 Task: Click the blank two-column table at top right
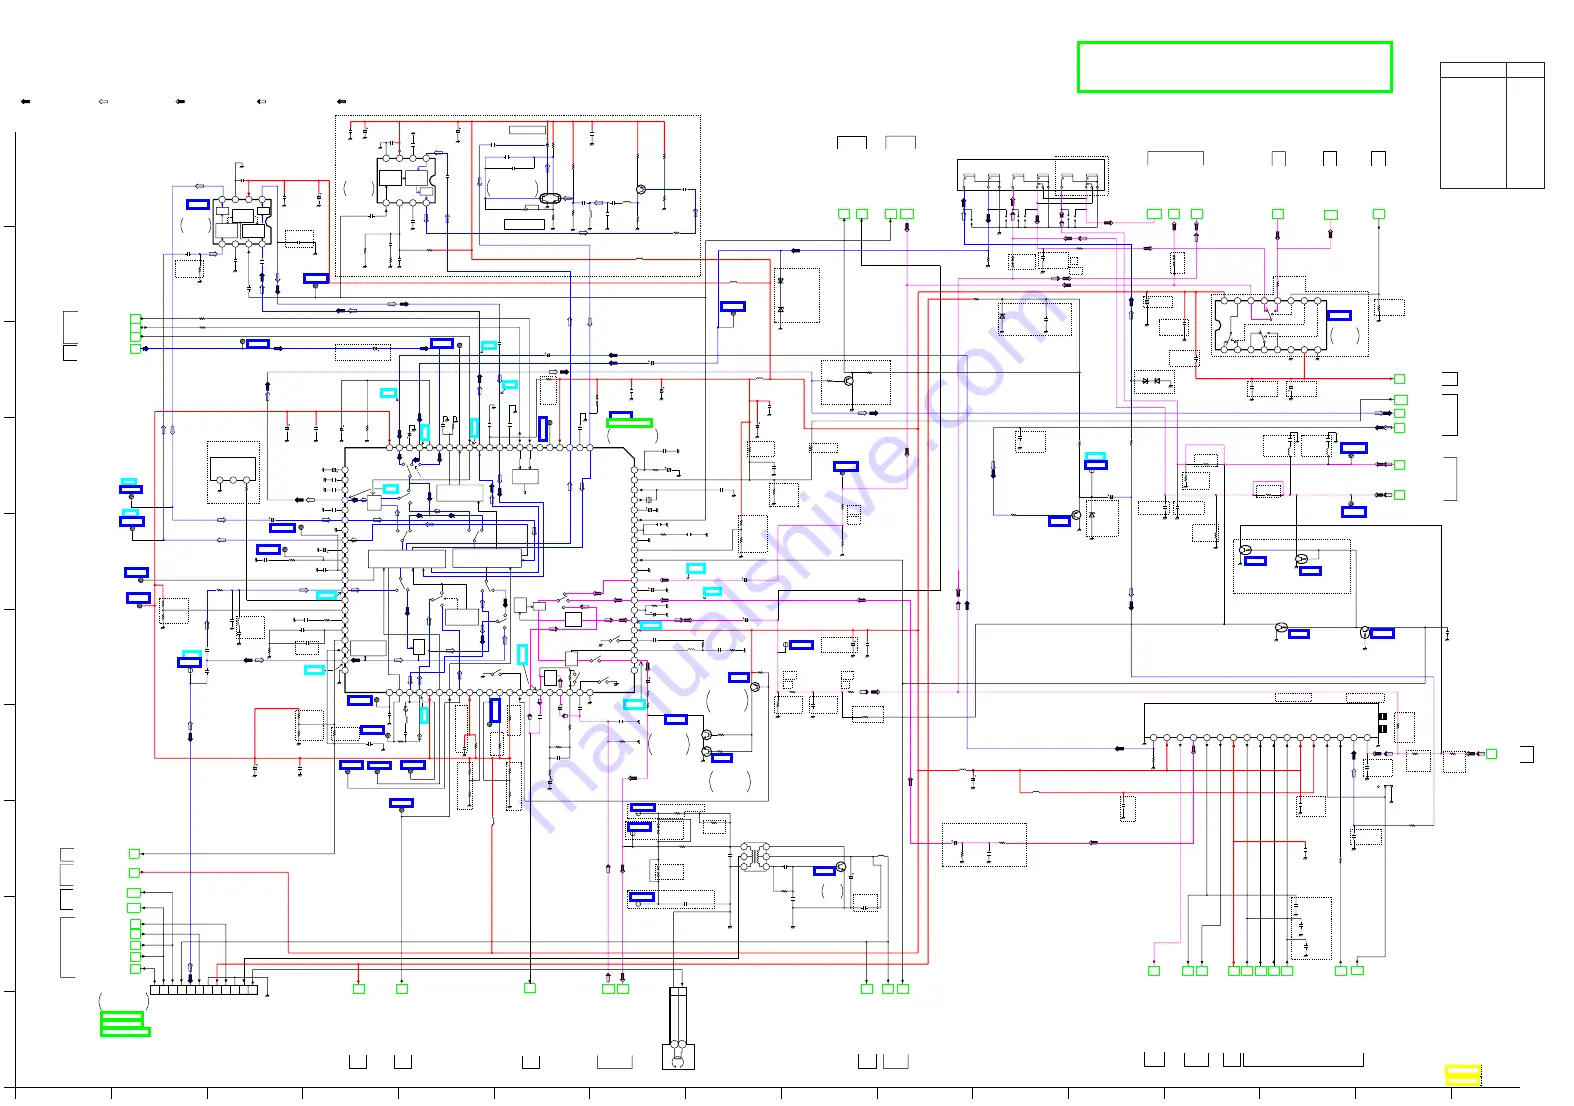(x=1492, y=125)
